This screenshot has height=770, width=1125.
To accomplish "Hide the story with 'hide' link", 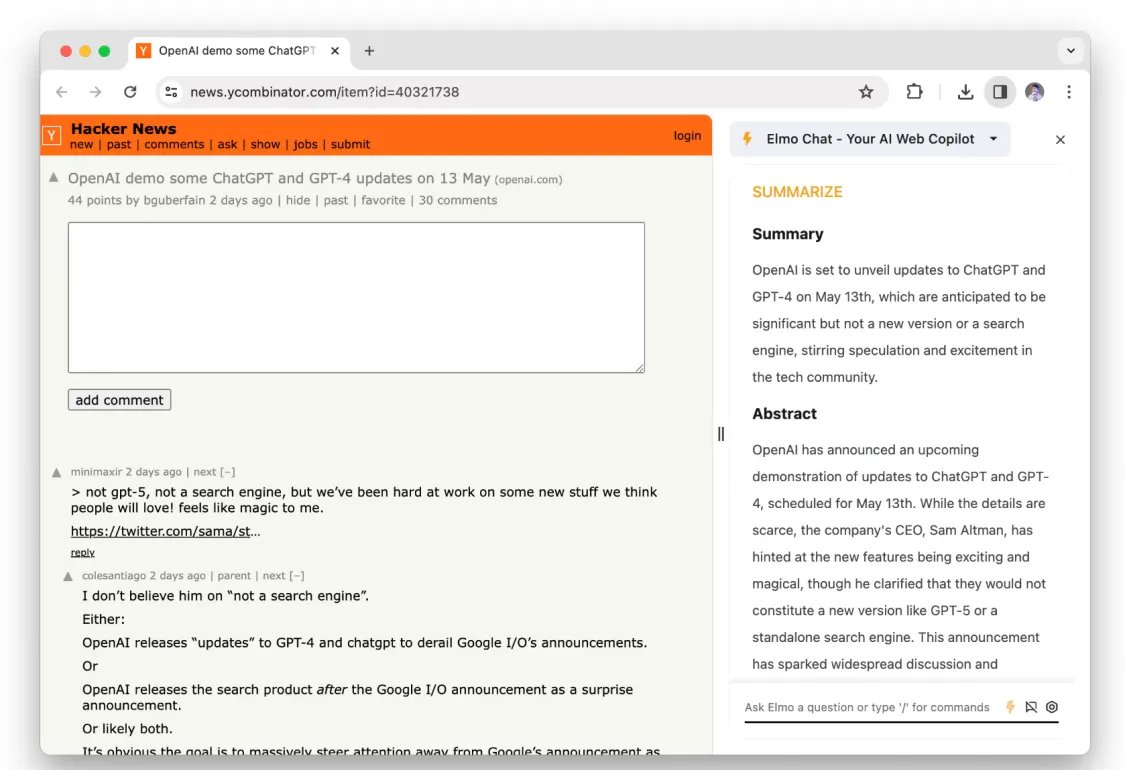I will (298, 200).
